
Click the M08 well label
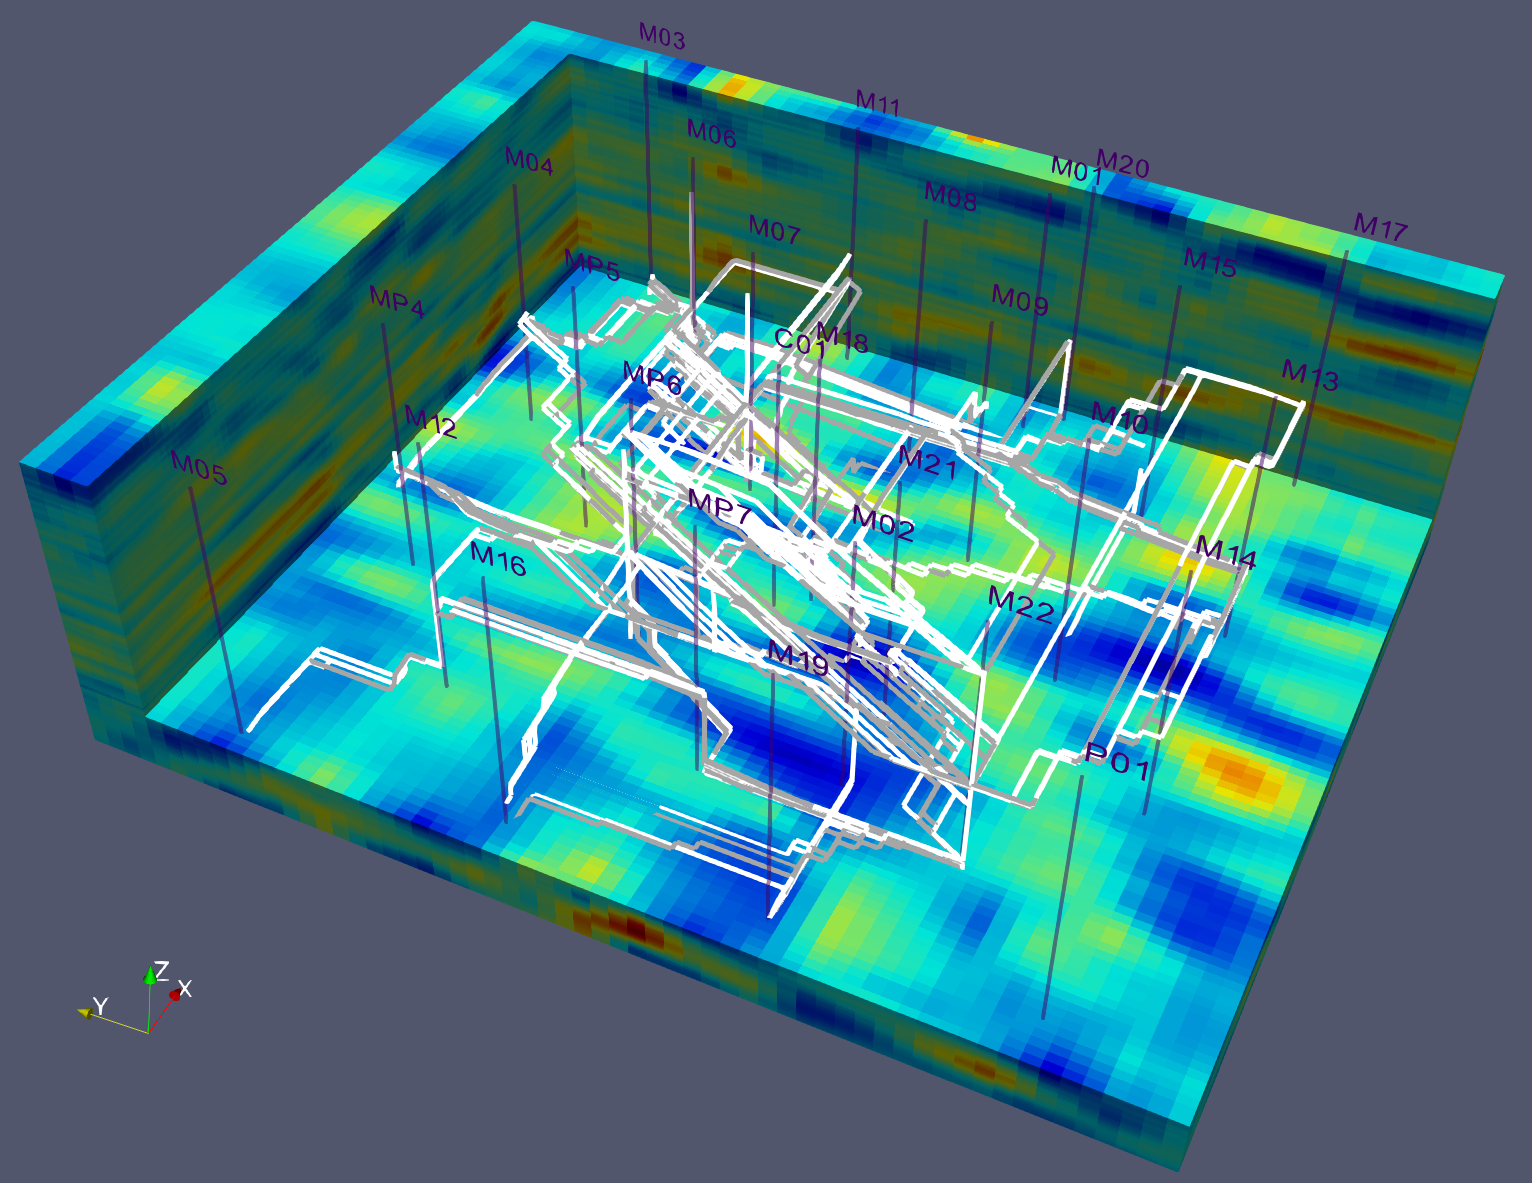[x=950, y=196]
